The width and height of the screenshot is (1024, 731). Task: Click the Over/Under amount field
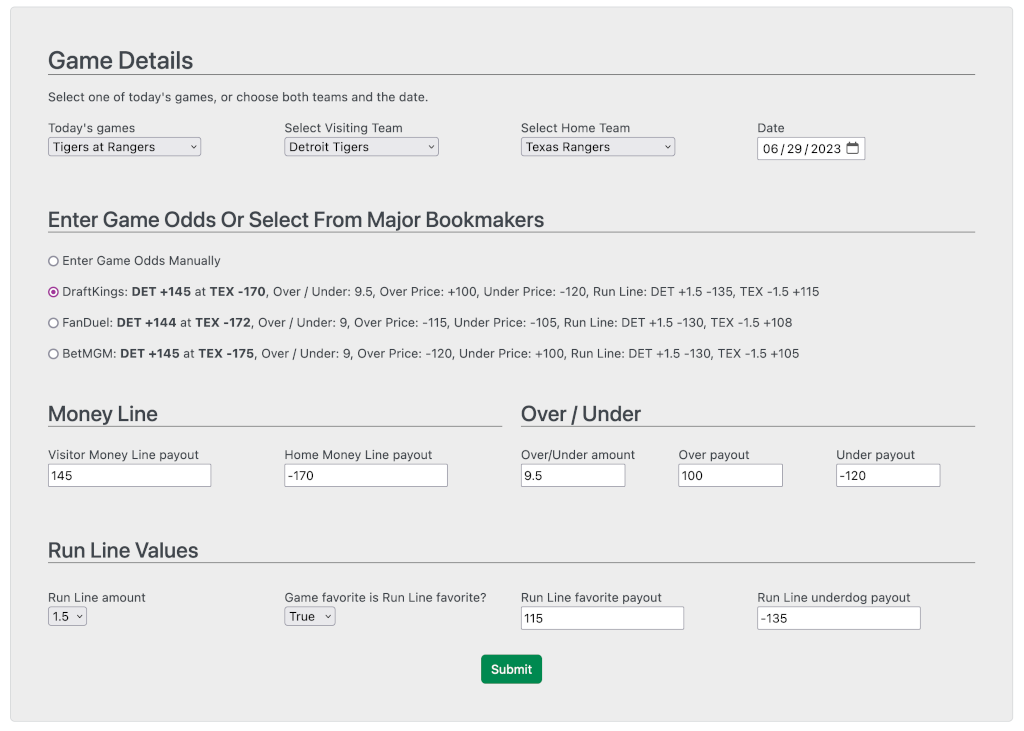572,474
